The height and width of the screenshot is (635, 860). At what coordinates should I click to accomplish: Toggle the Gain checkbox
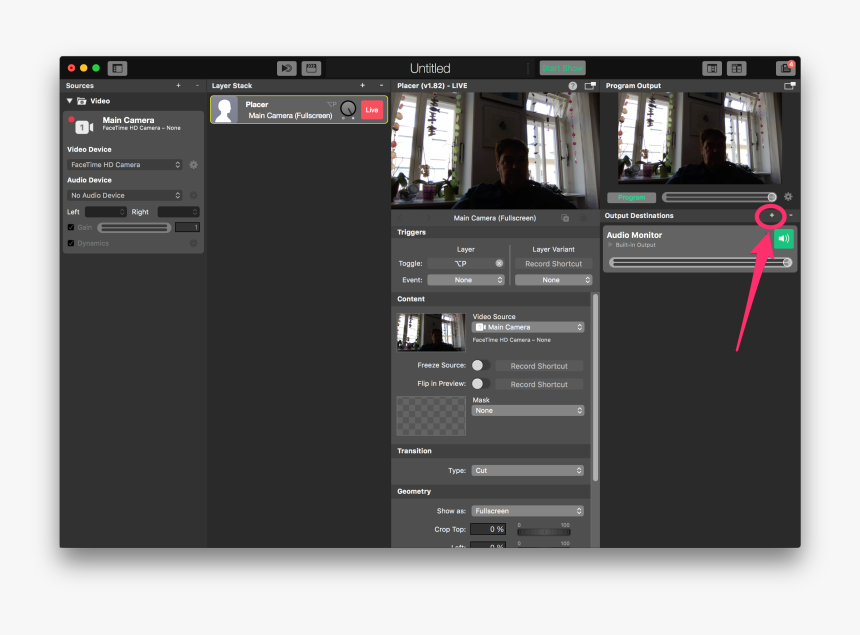[x=71, y=227]
